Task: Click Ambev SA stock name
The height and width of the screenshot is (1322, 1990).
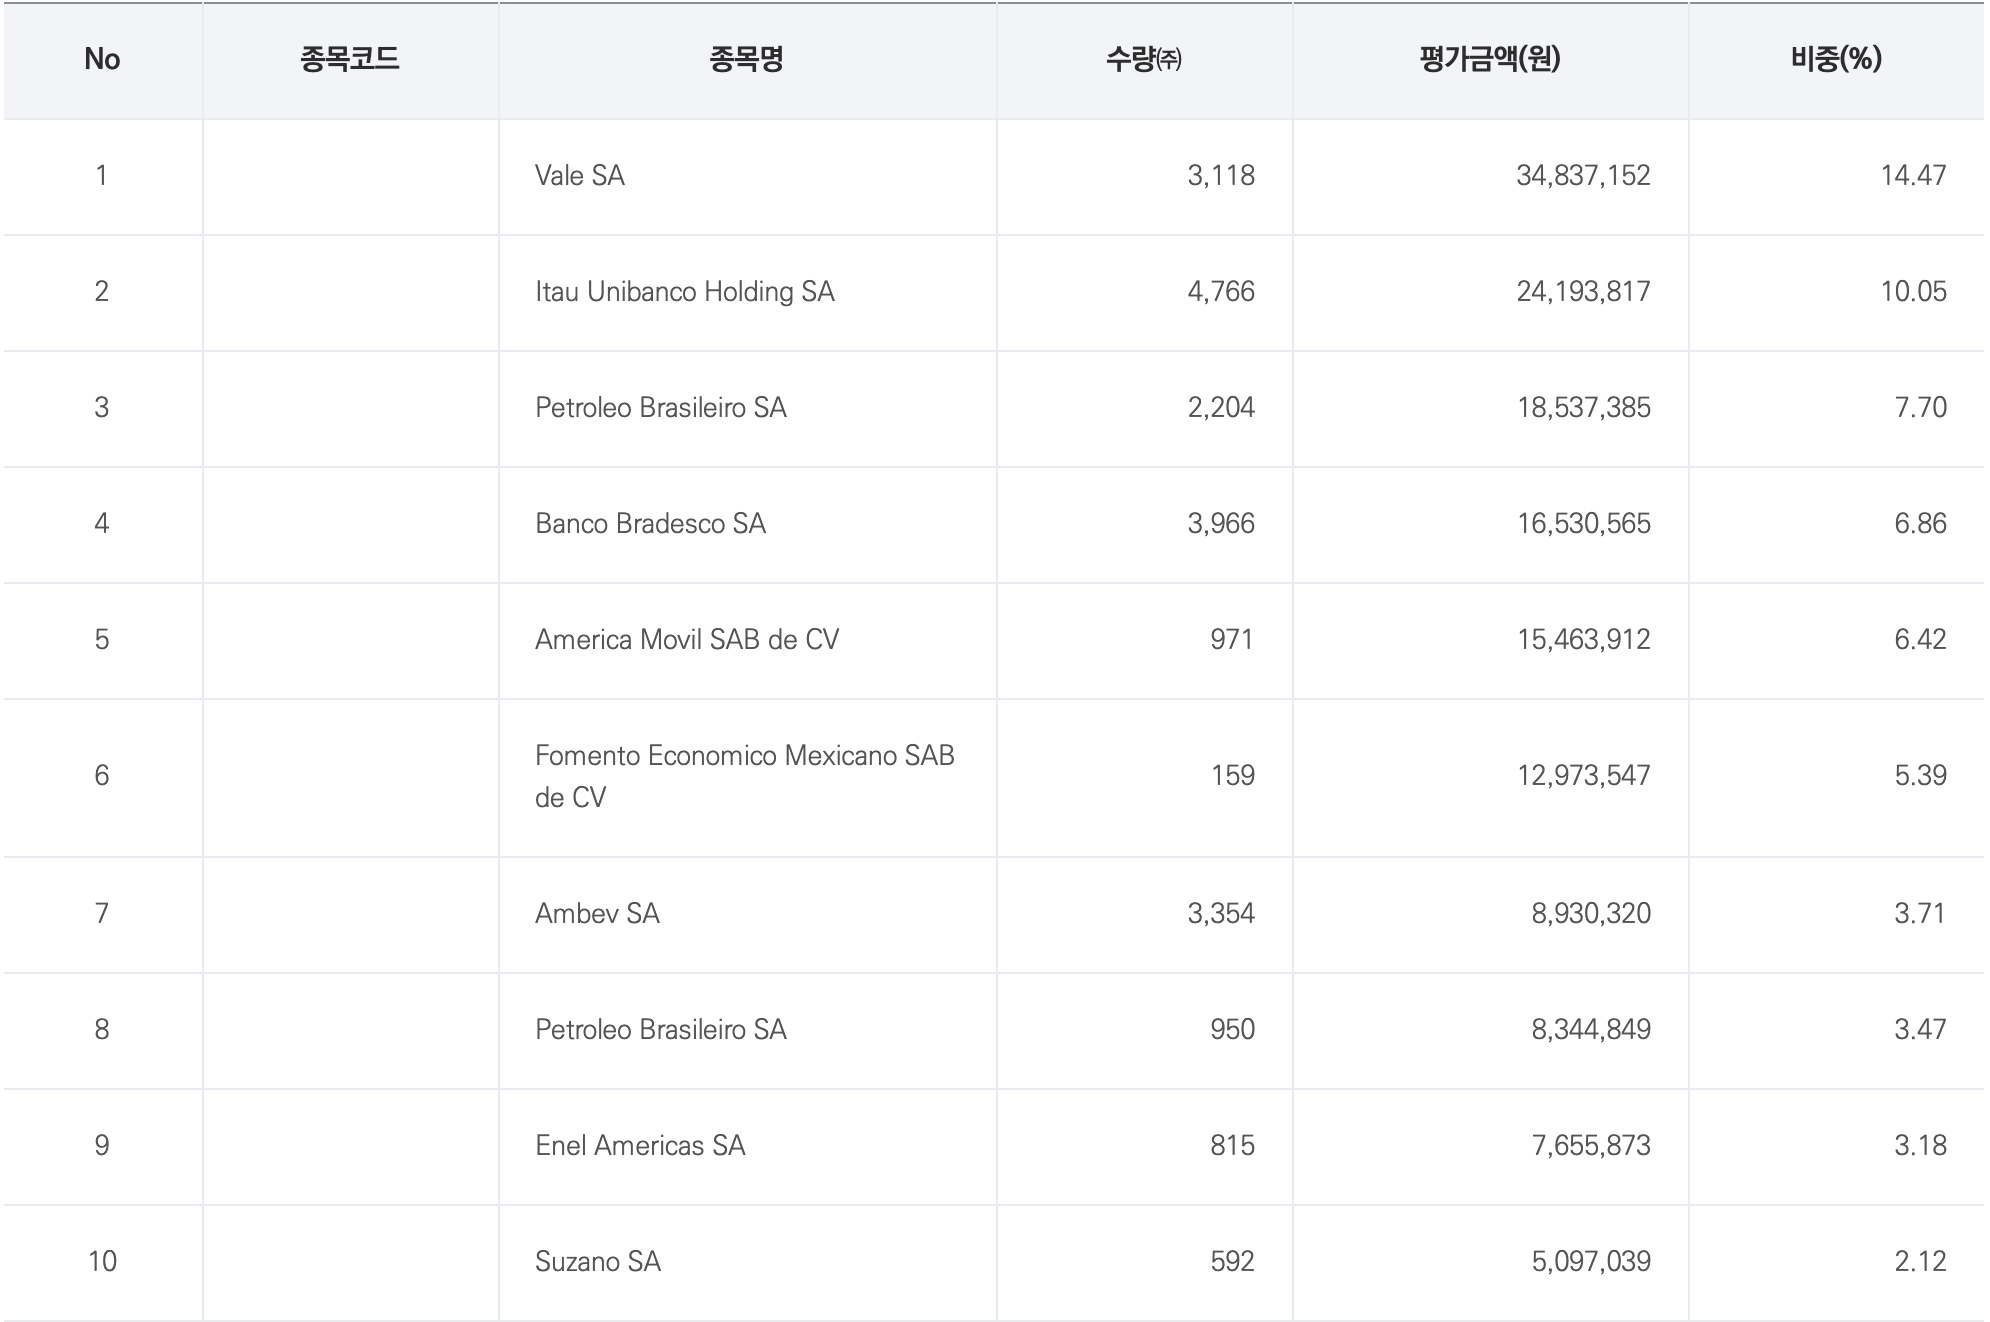Action: (598, 914)
